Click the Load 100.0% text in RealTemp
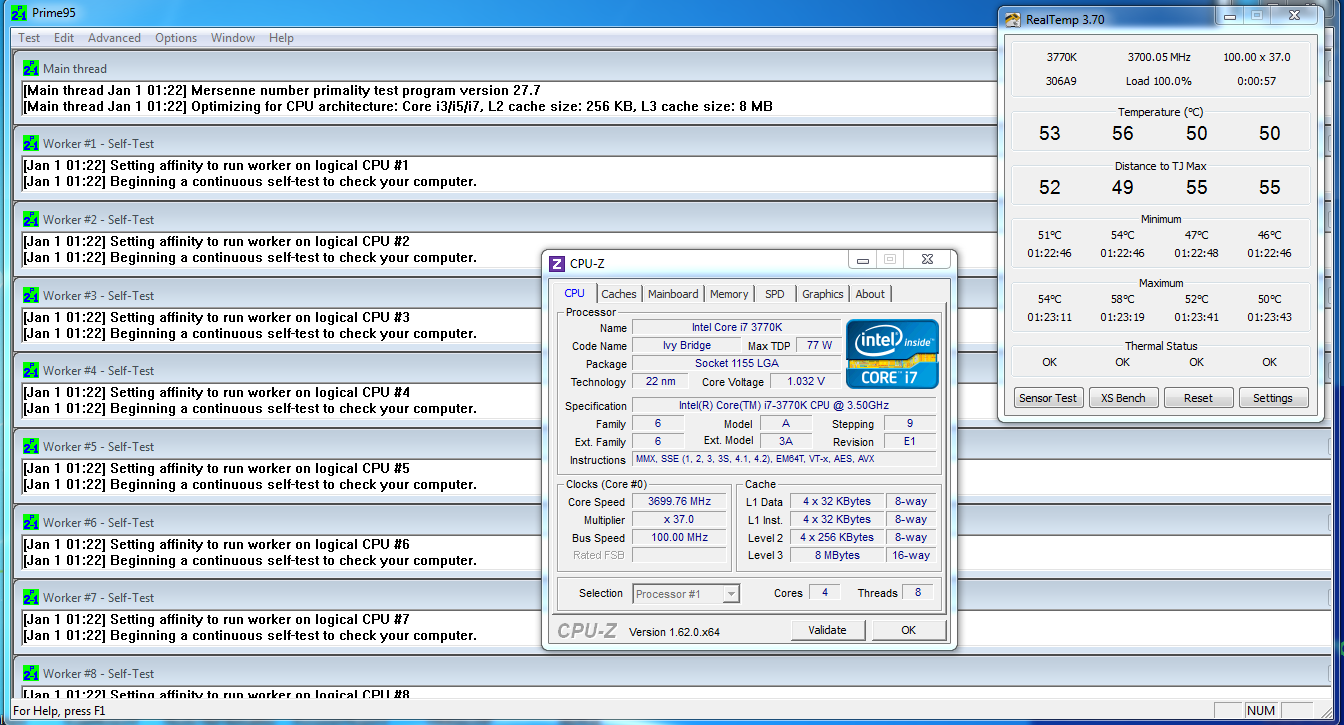The image size is (1344, 725). pyautogui.click(x=1159, y=81)
